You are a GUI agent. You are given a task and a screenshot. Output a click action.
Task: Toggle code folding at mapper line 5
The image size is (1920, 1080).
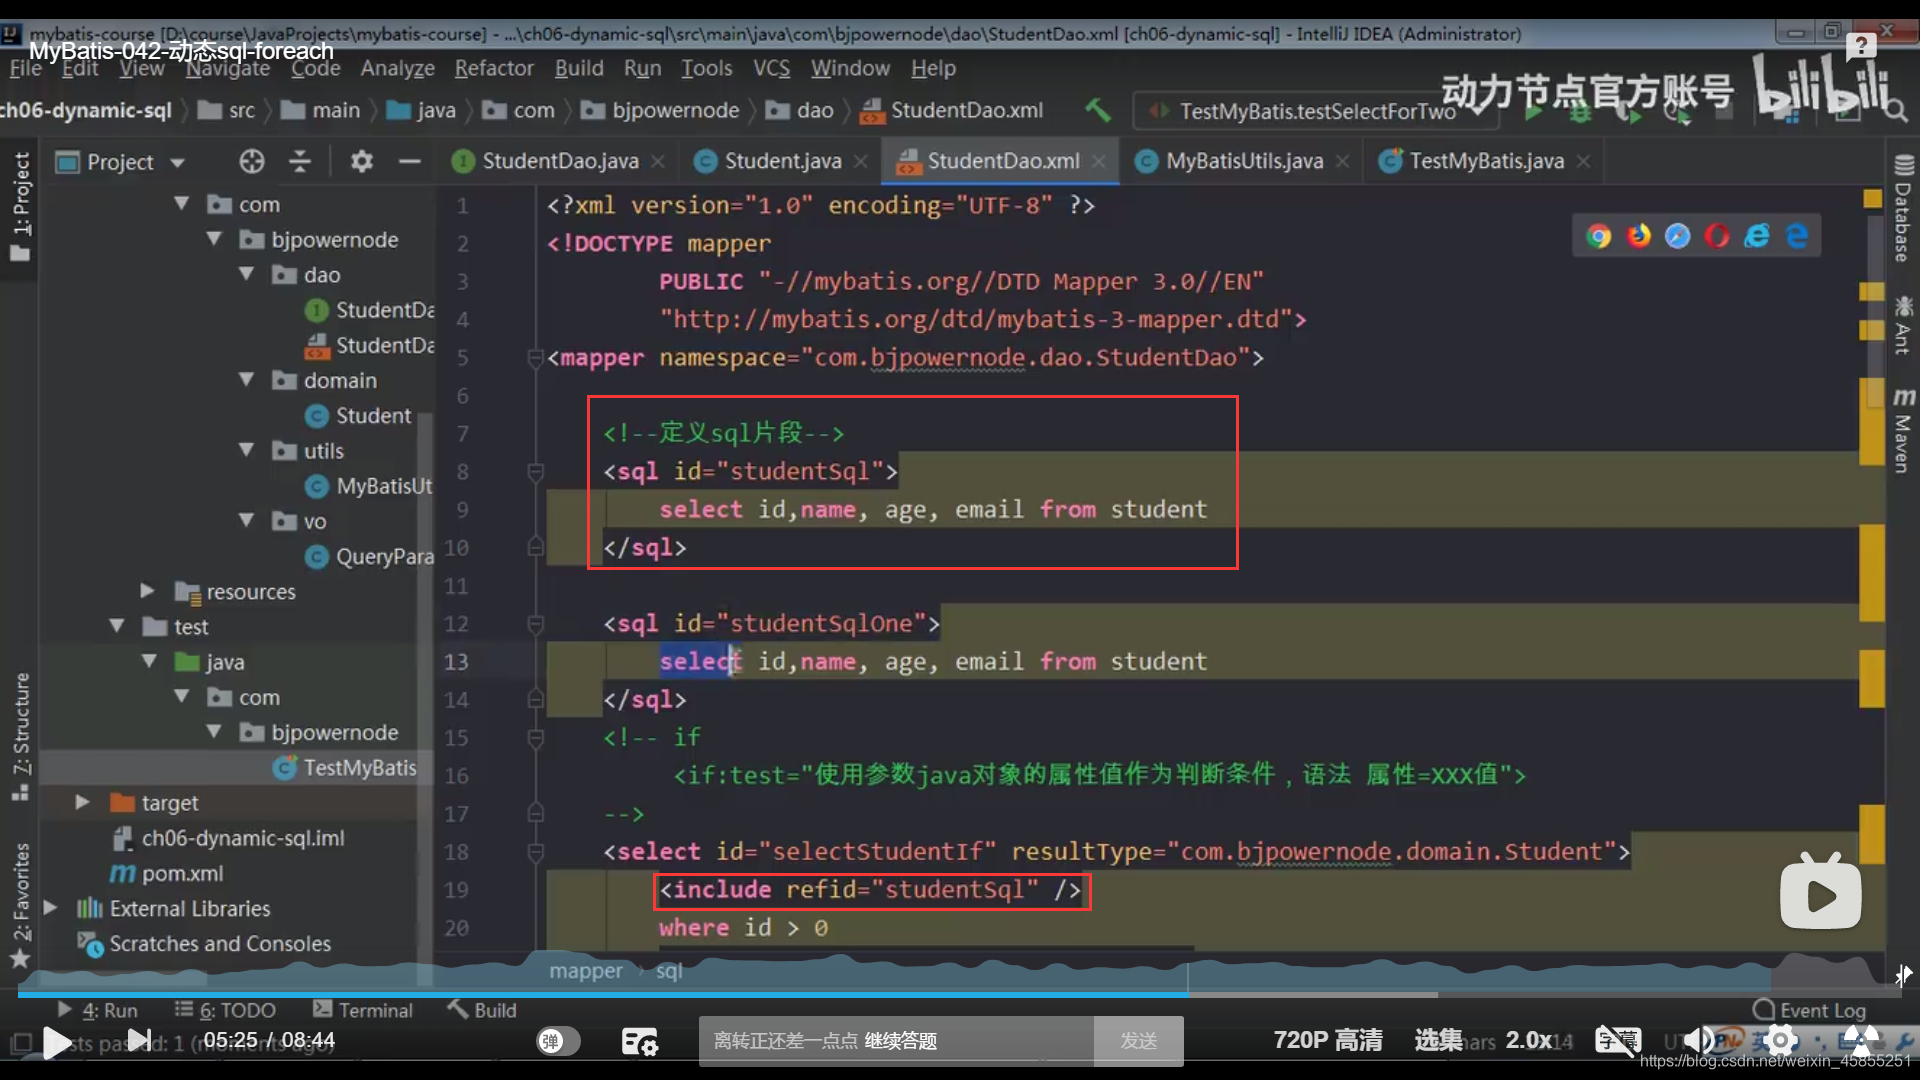click(x=535, y=357)
